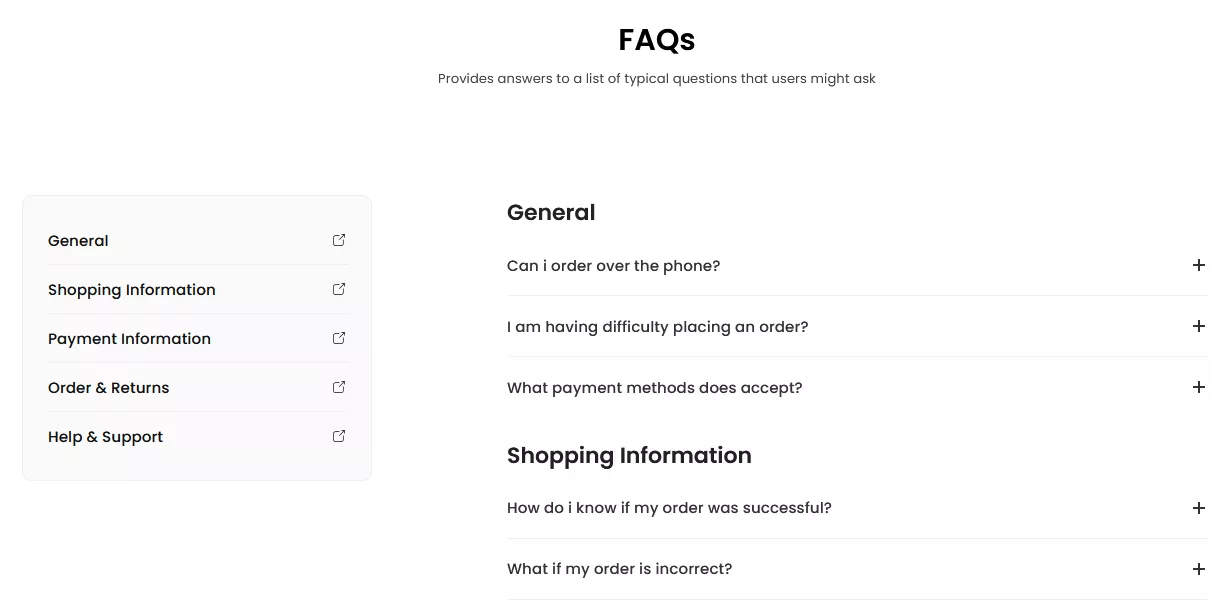Viewport: 1230px width, 600px height.
Task: Click the FAQs page title
Action: coord(657,40)
